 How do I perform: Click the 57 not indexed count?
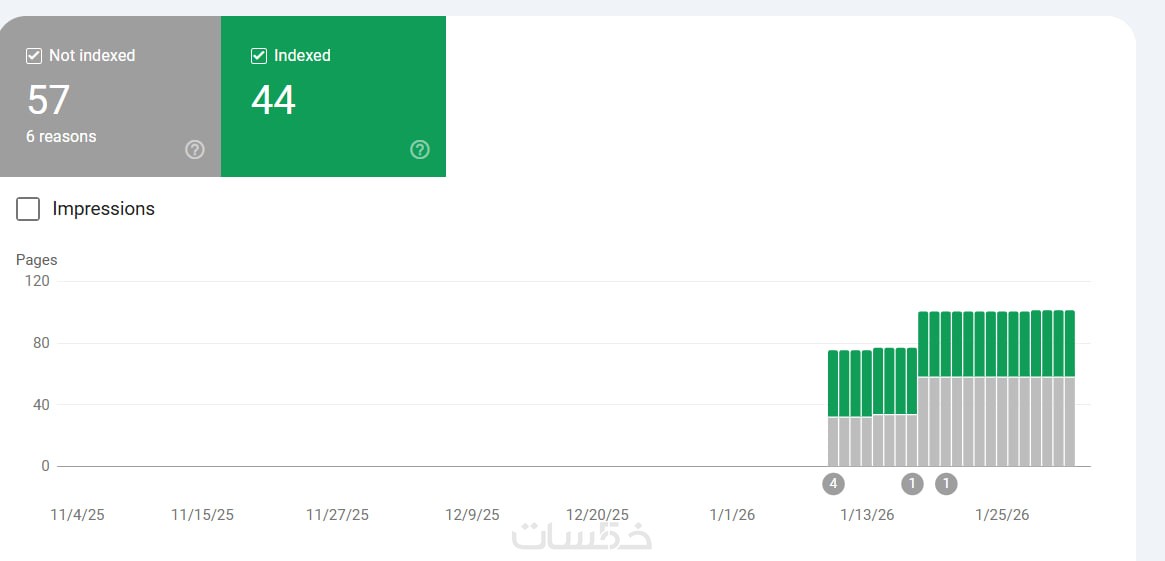(48, 100)
